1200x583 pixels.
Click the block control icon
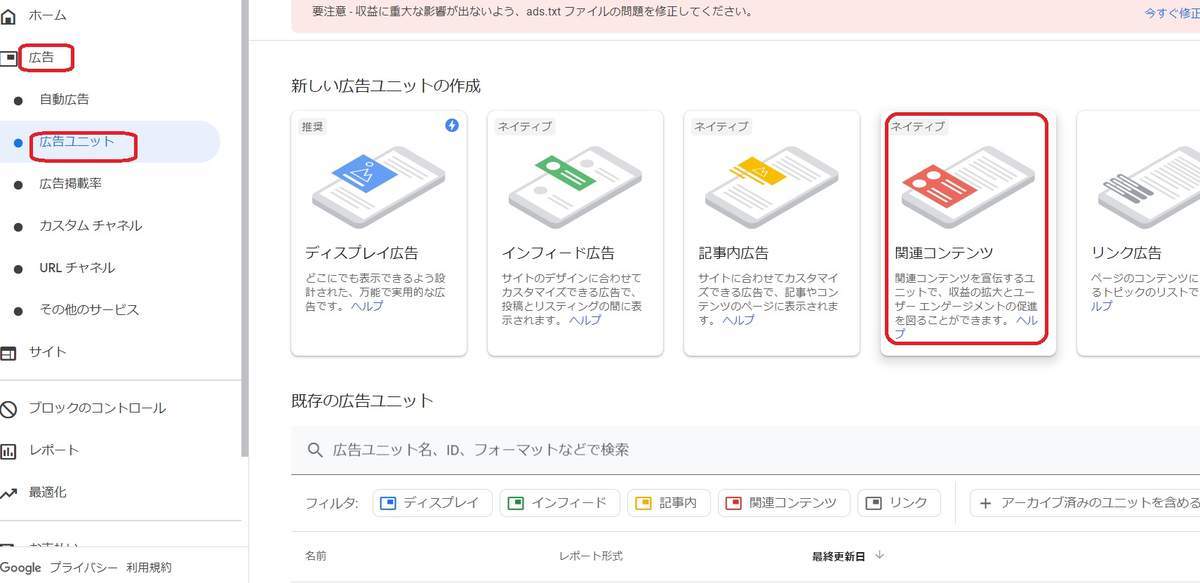[x=8, y=409]
